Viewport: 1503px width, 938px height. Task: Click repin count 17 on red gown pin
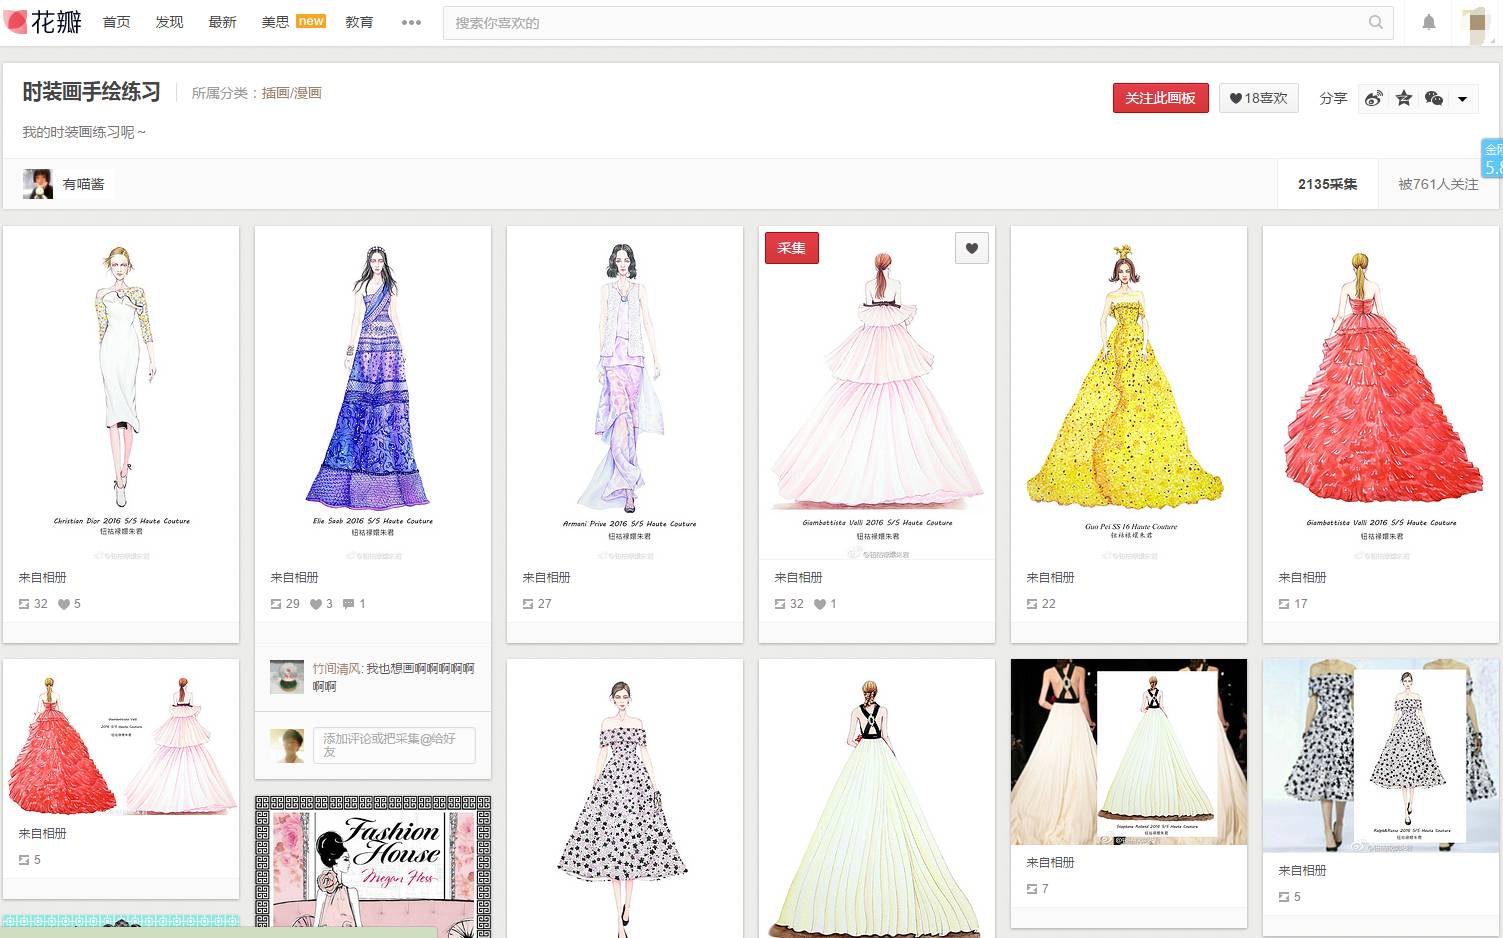(1293, 604)
